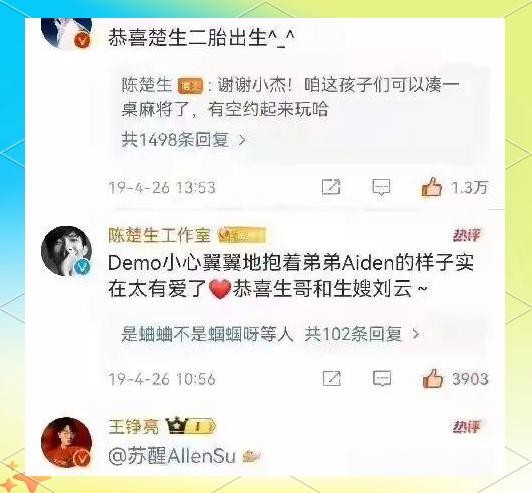Screen dimensions: 532x493
Task: Open 陈楚生工作室 profile avatar
Action: pos(66,251)
